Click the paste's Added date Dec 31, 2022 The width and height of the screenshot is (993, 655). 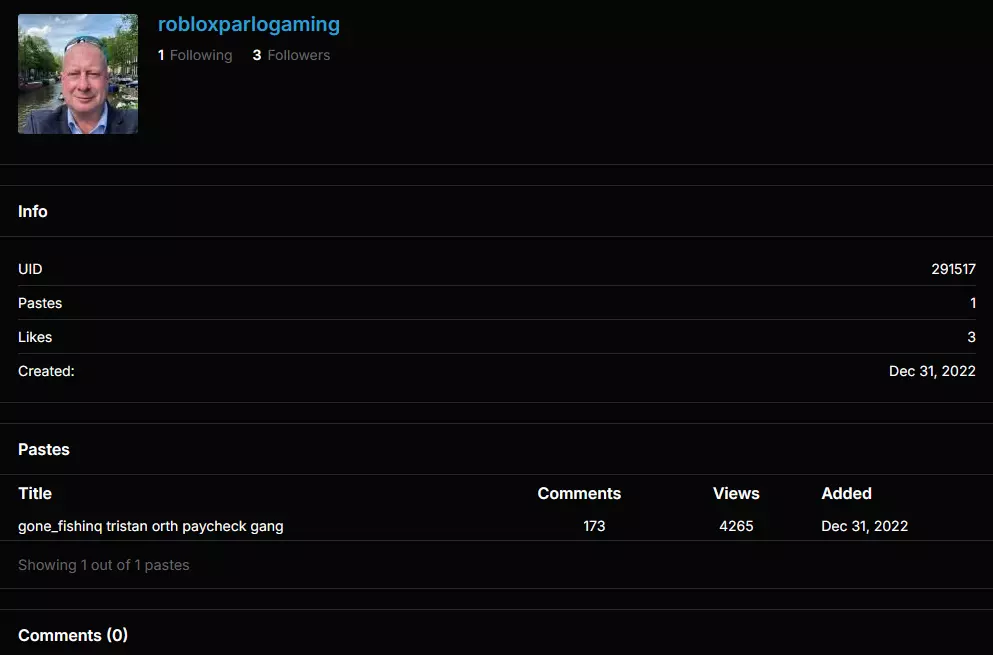pos(864,526)
